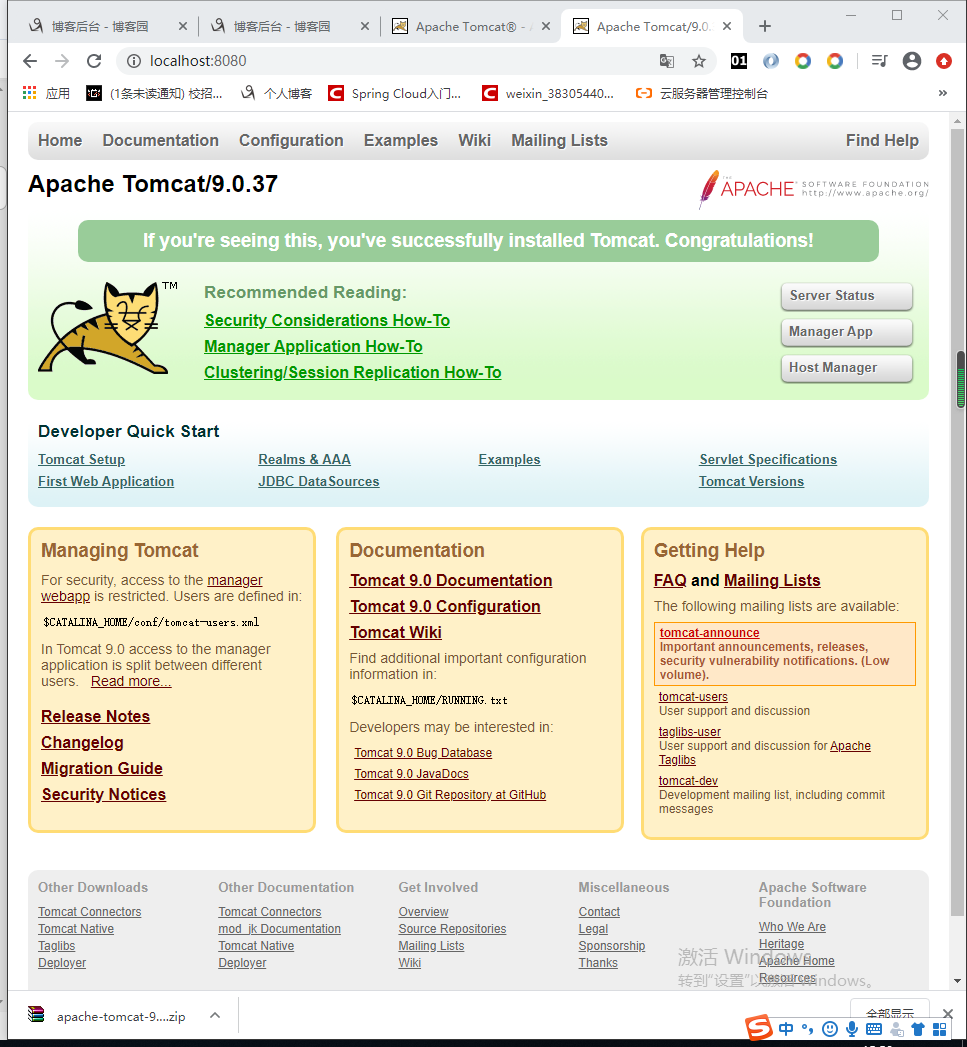The height and width of the screenshot is (1047, 967).
Task: Expand the hidden bookmarks chevron
Action: tap(942, 93)
